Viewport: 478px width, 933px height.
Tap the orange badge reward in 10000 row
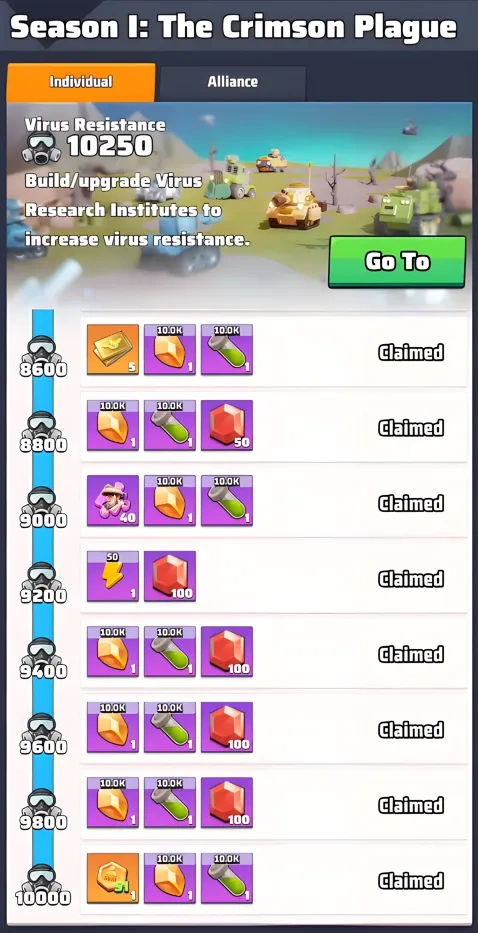[113, 878]
